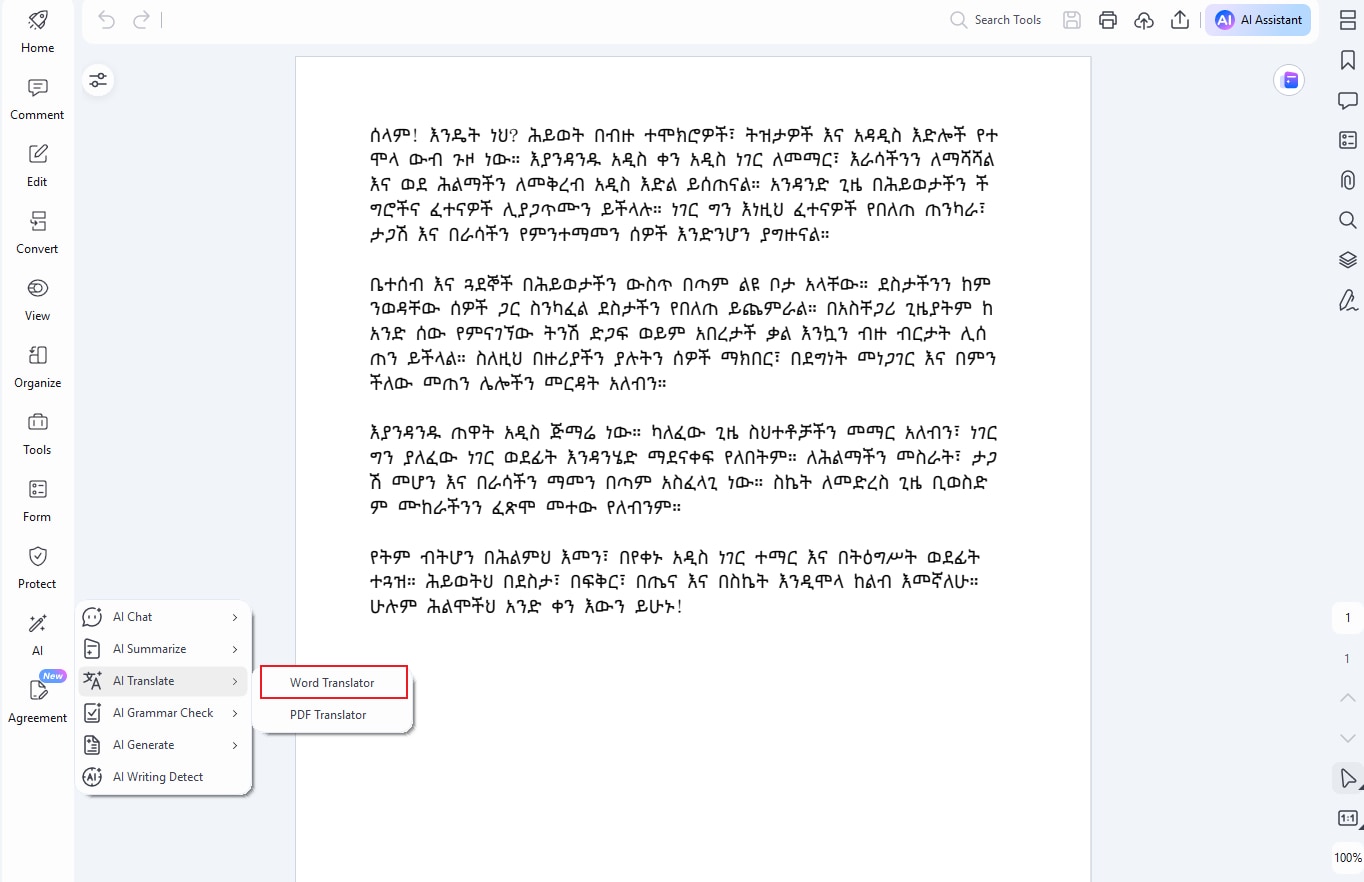The width and height of the screenshot is (1364, 882).
Task: Set page to actual size 1:1
Action: click(x=1347, y=818)
